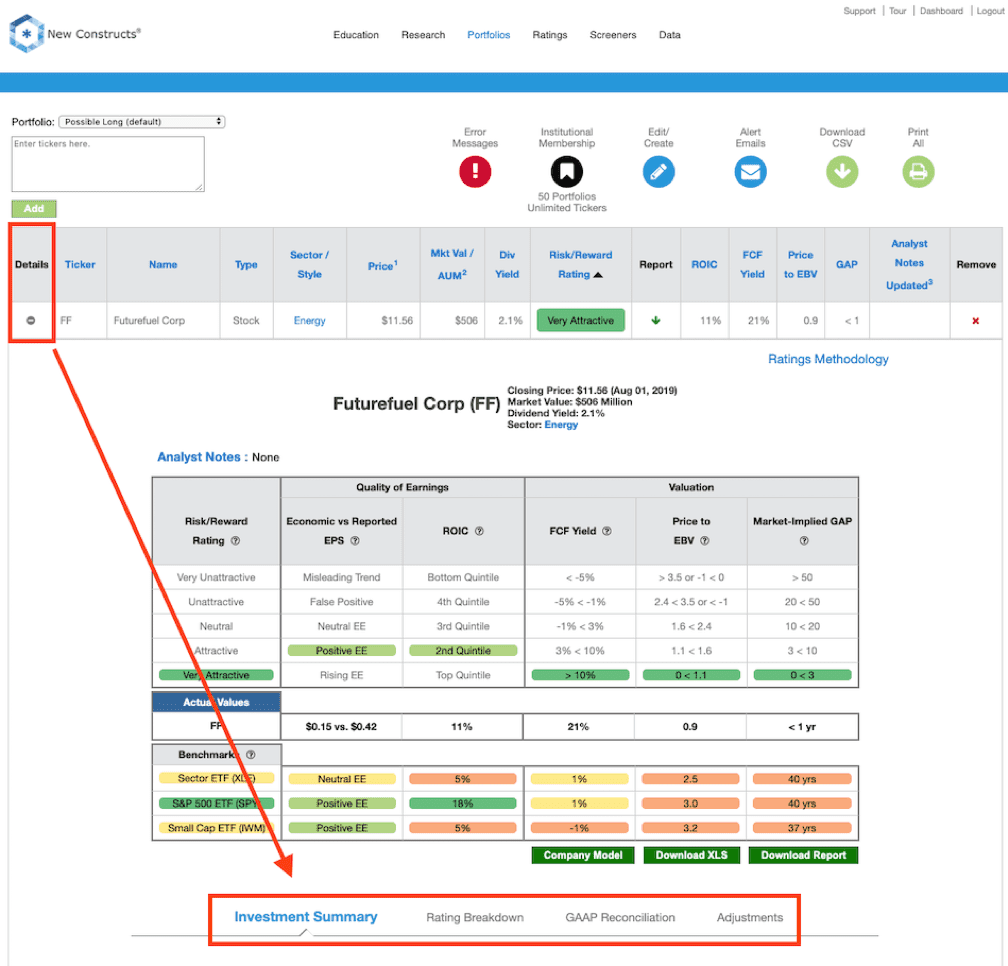Open the Ratings menu
1008x966 pixels.
tap(550, 35)
